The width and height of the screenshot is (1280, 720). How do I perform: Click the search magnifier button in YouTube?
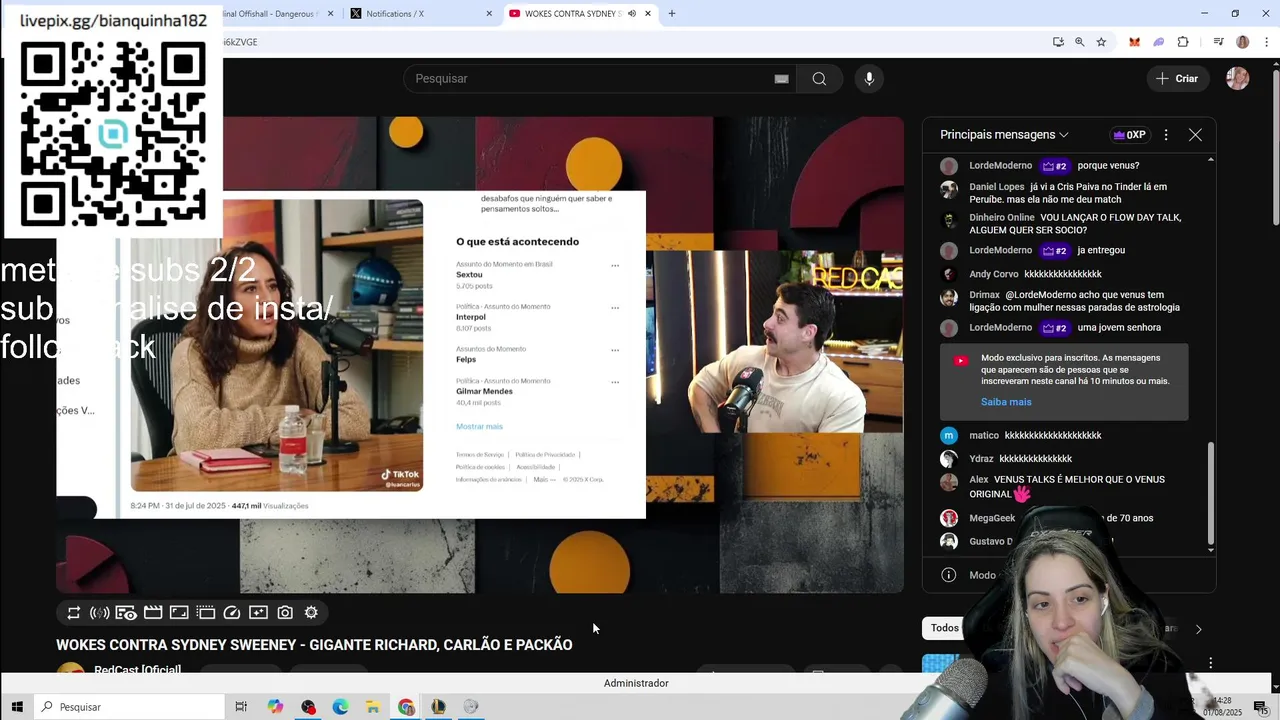pyautogui.click(x=819, y=79)
